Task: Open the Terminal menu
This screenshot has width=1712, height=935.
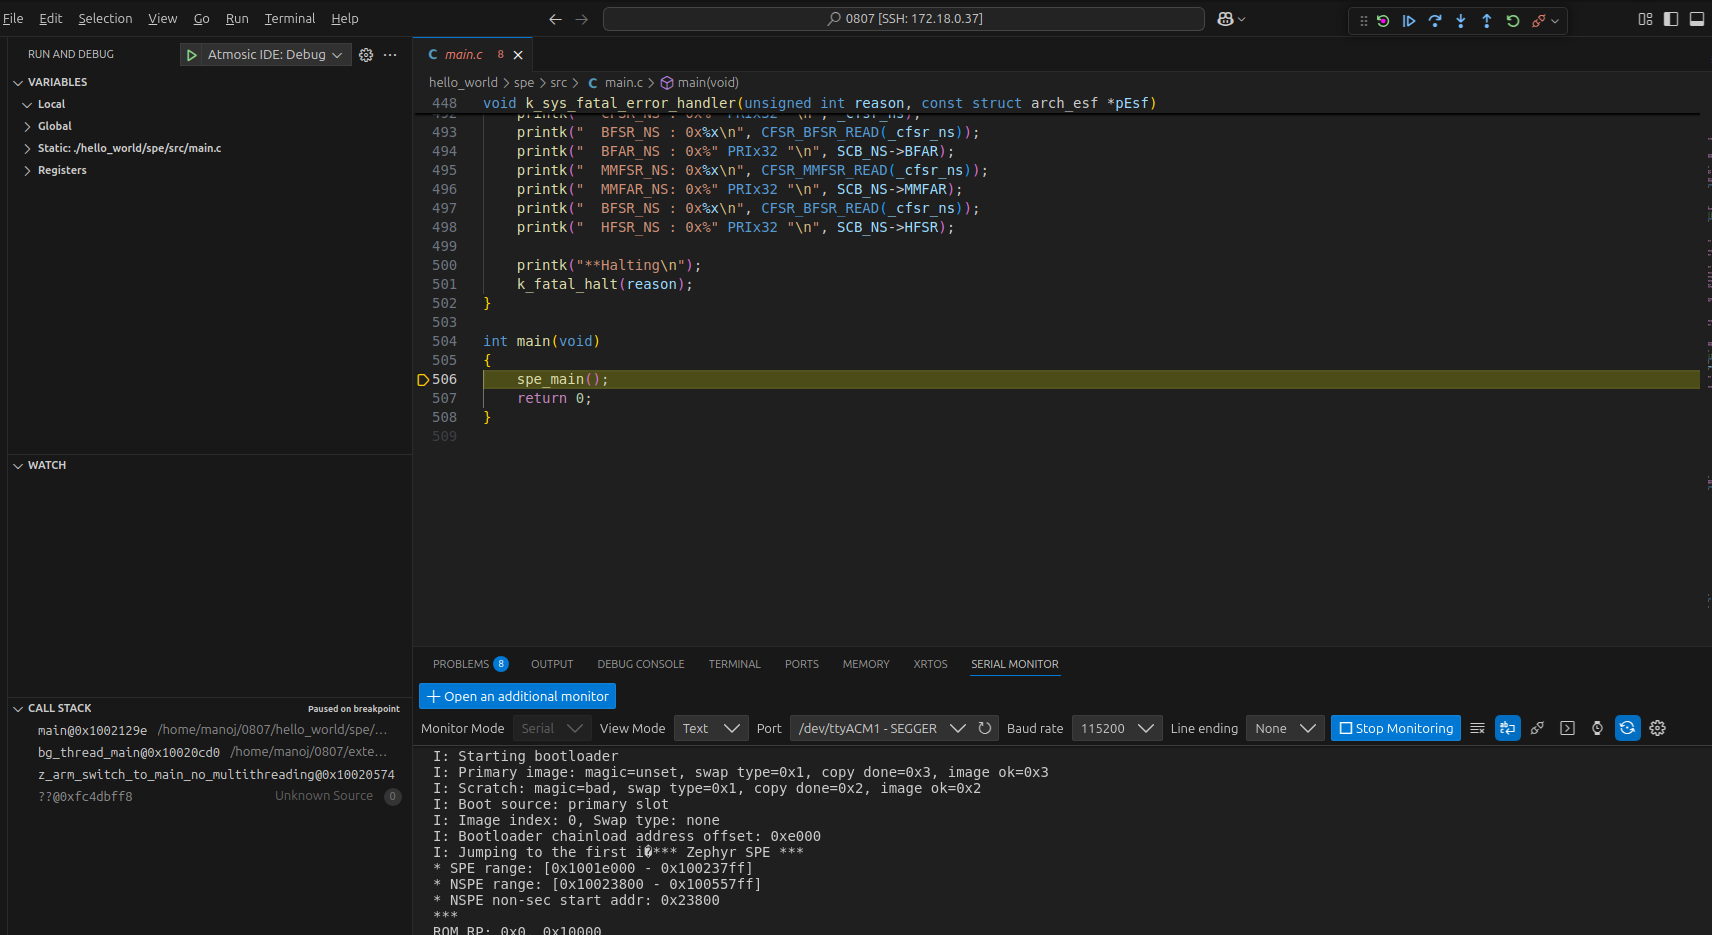Action: [290, 19]
